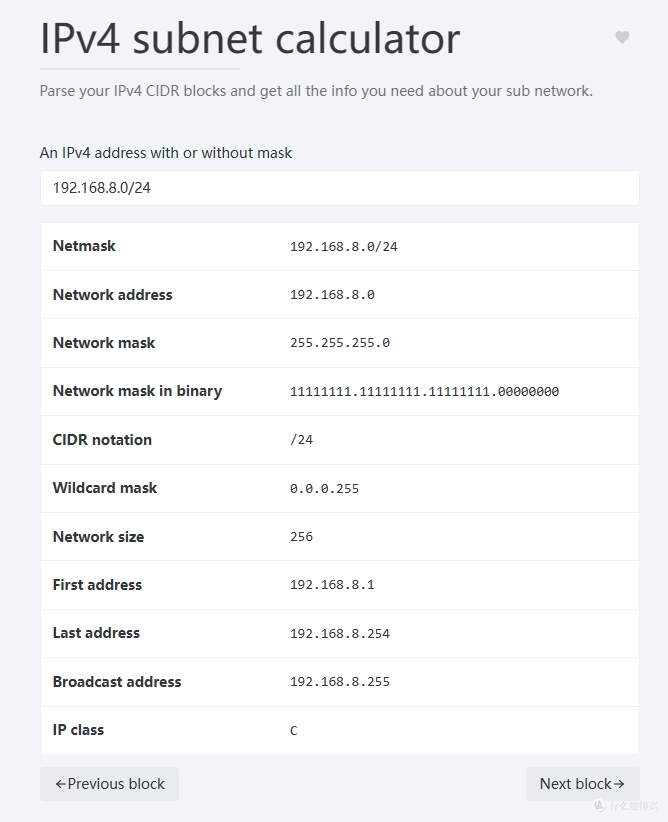
Task: Click the IP class value C
Action: [294, 731]
